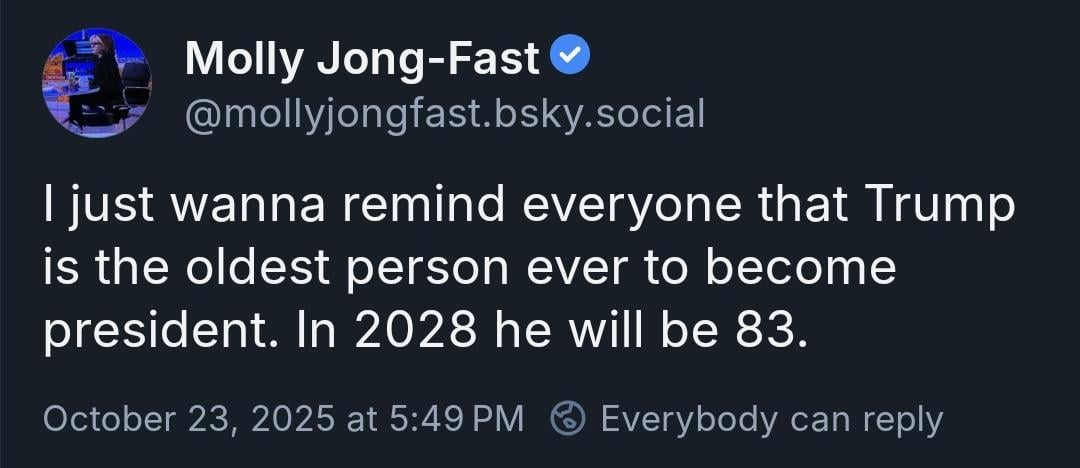Click the blue verified checkmark badge

click(x=571, y=58)
